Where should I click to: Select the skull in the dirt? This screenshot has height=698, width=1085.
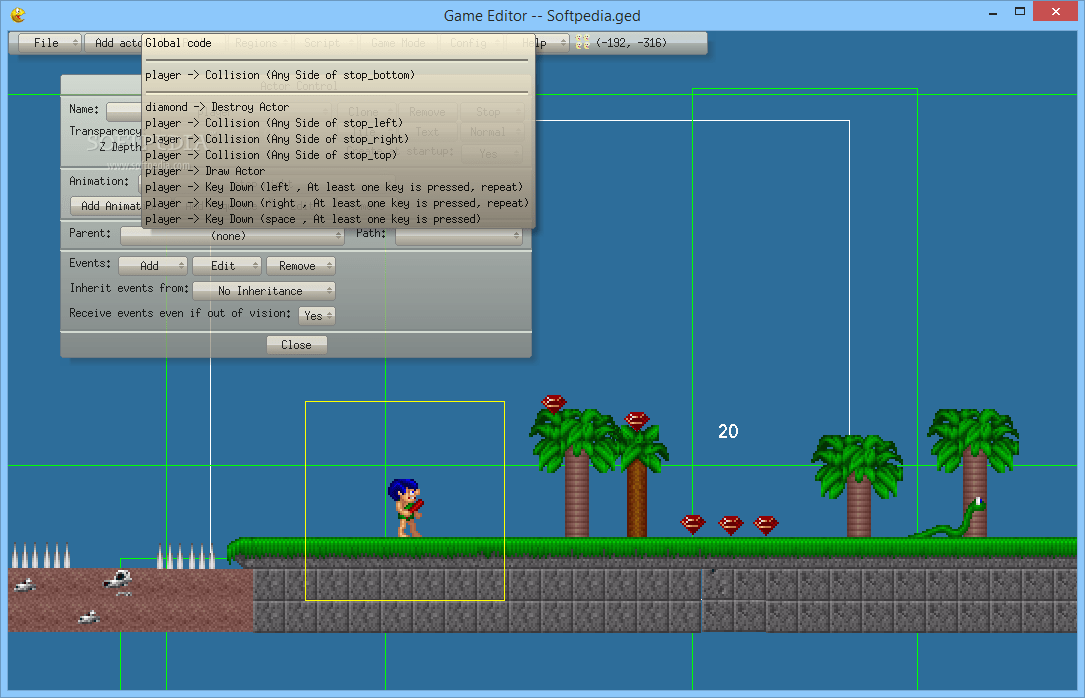click(x=118, y=580)
